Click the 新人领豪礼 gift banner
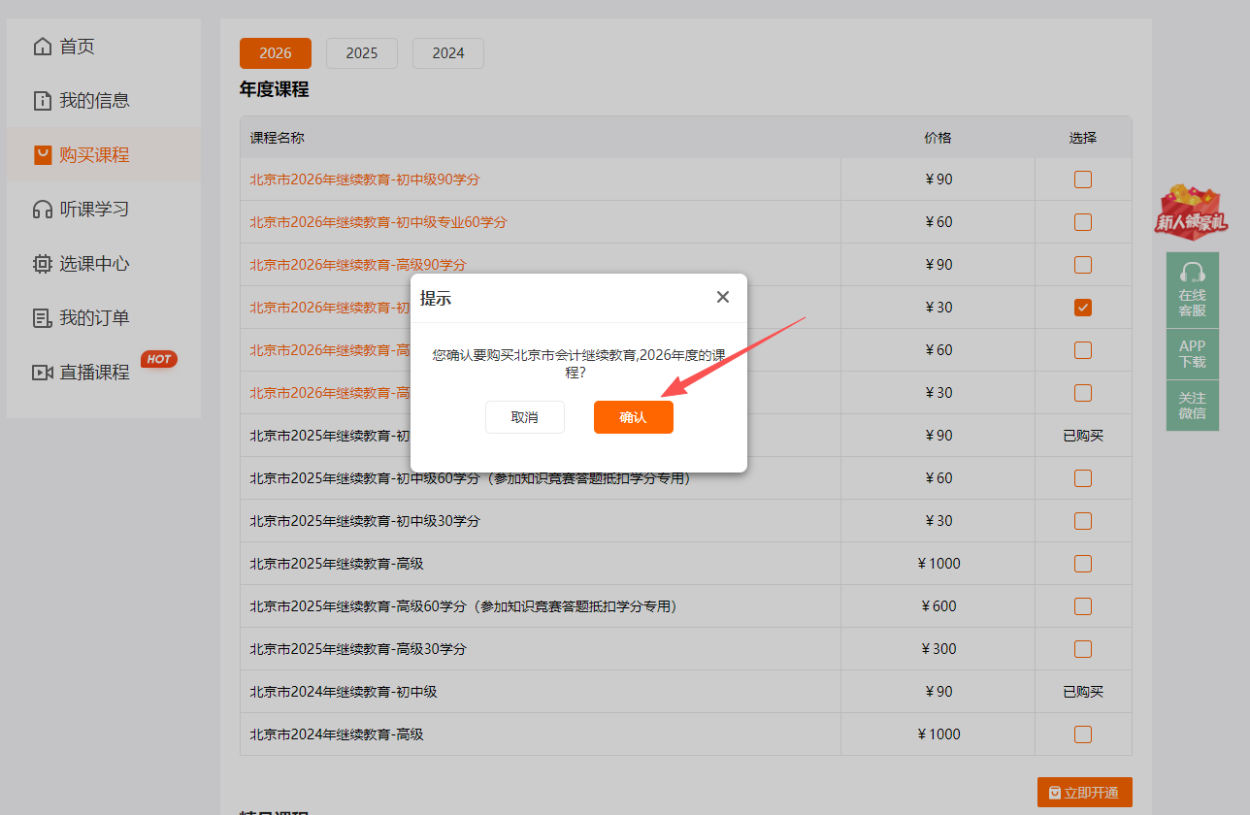This screenshot has width=1250, height=815. coord(1191,212)
